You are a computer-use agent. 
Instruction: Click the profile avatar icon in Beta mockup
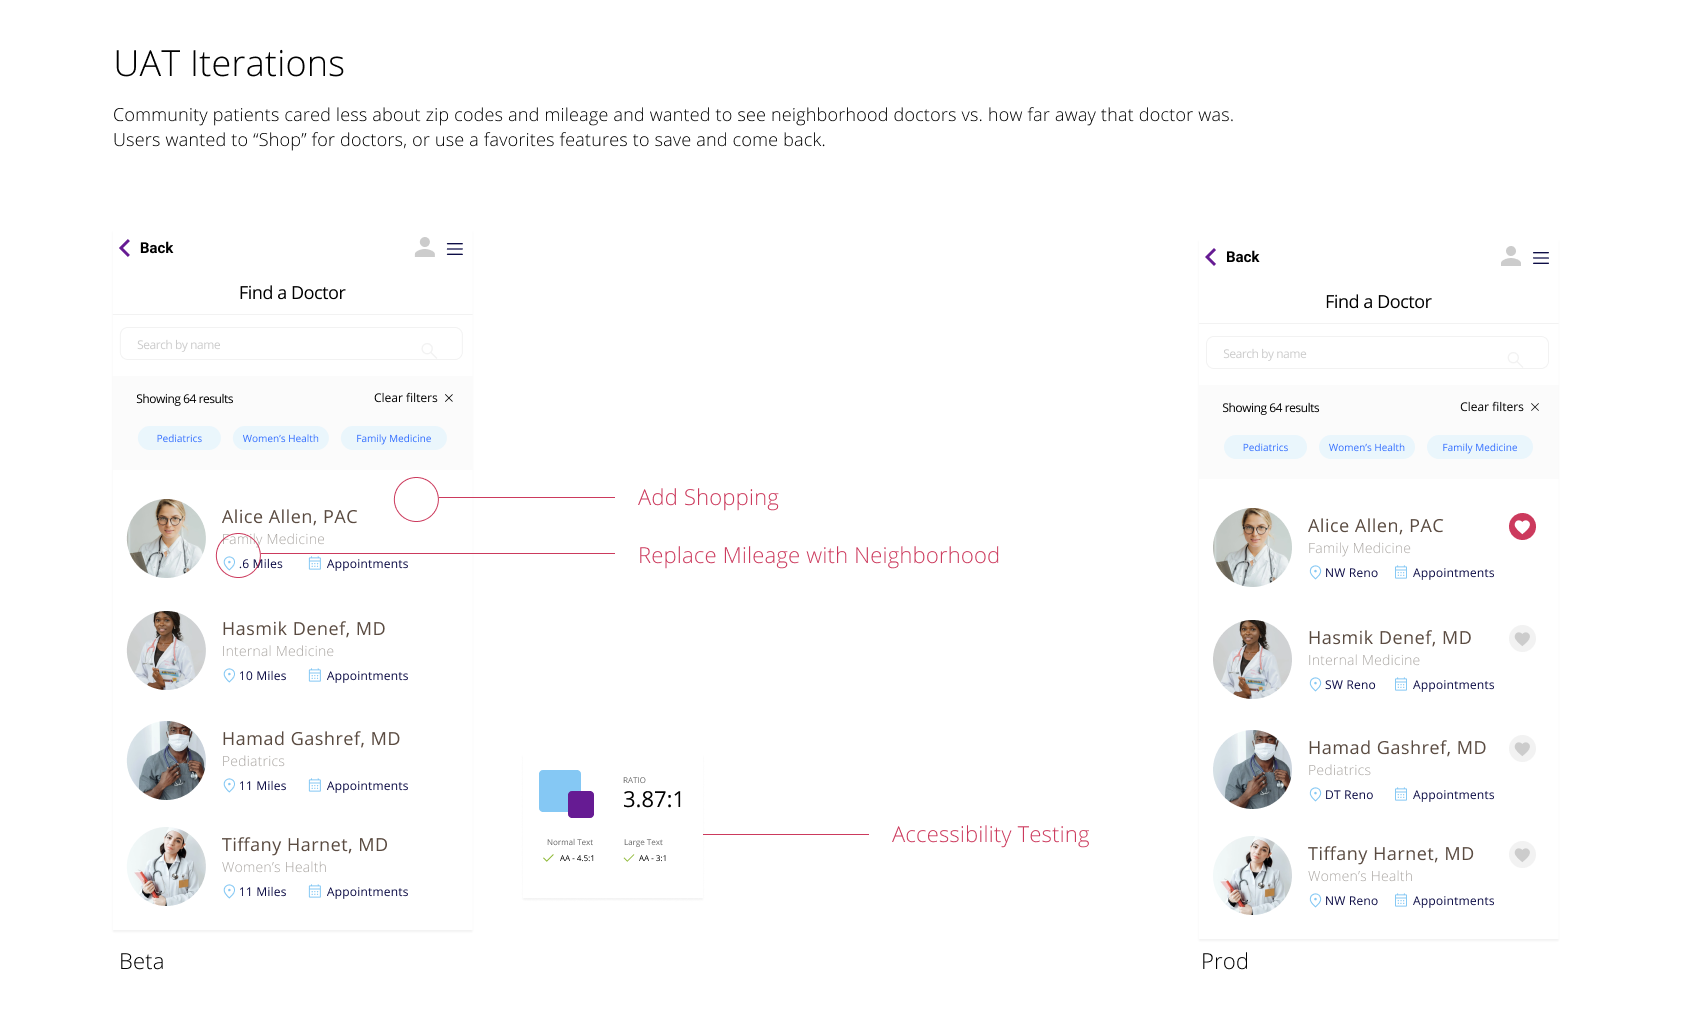tap(425, 247)
